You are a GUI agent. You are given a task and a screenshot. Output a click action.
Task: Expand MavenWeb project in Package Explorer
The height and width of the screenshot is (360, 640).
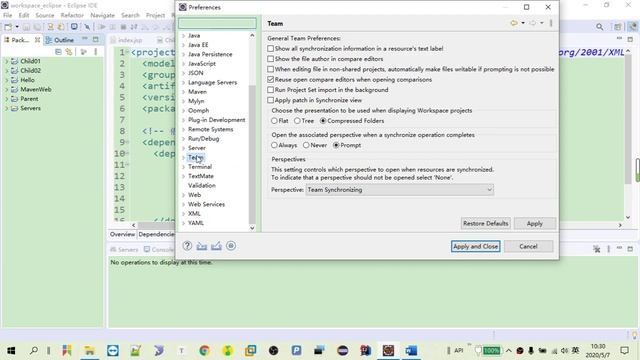pyautogui.click(x=6, y=89)
